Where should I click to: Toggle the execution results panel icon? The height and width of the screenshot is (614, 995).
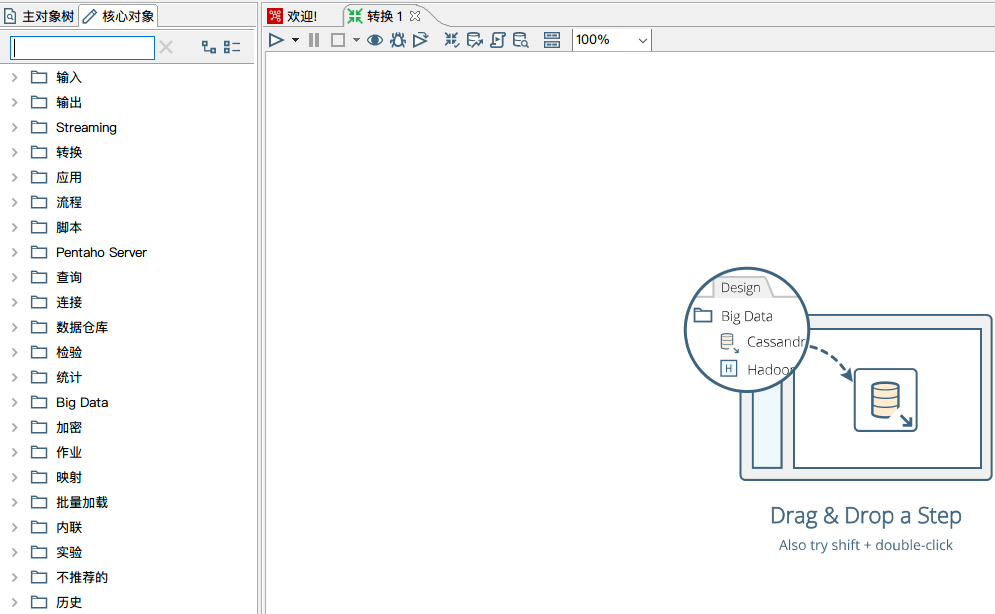[552, 40]
